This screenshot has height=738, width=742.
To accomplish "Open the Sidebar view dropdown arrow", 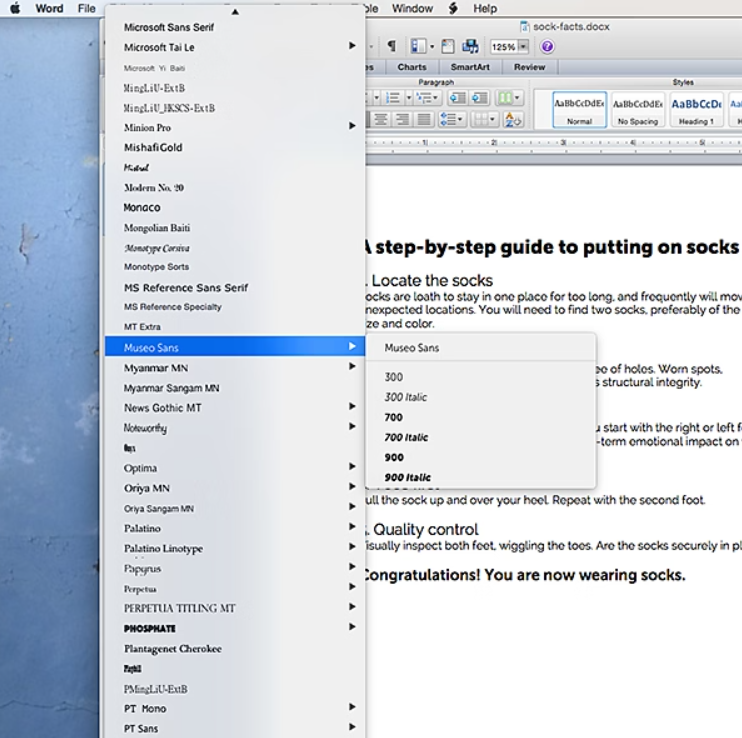I will (432, 46).
